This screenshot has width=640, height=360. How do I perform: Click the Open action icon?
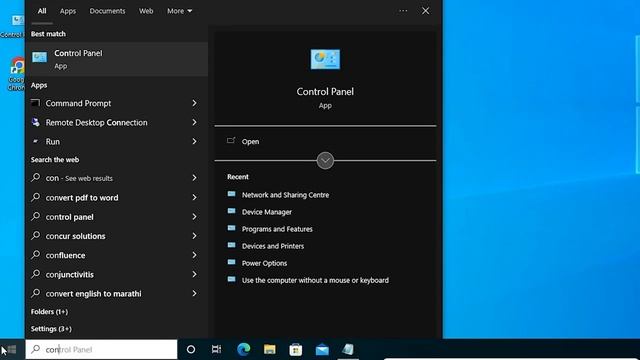(231, 141)
